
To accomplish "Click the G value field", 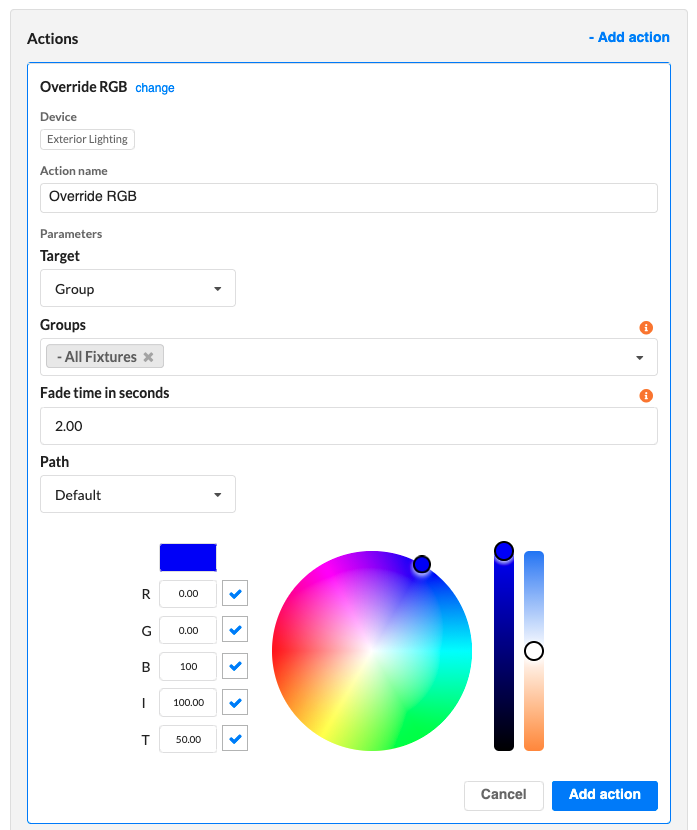I will click(188, 630).
